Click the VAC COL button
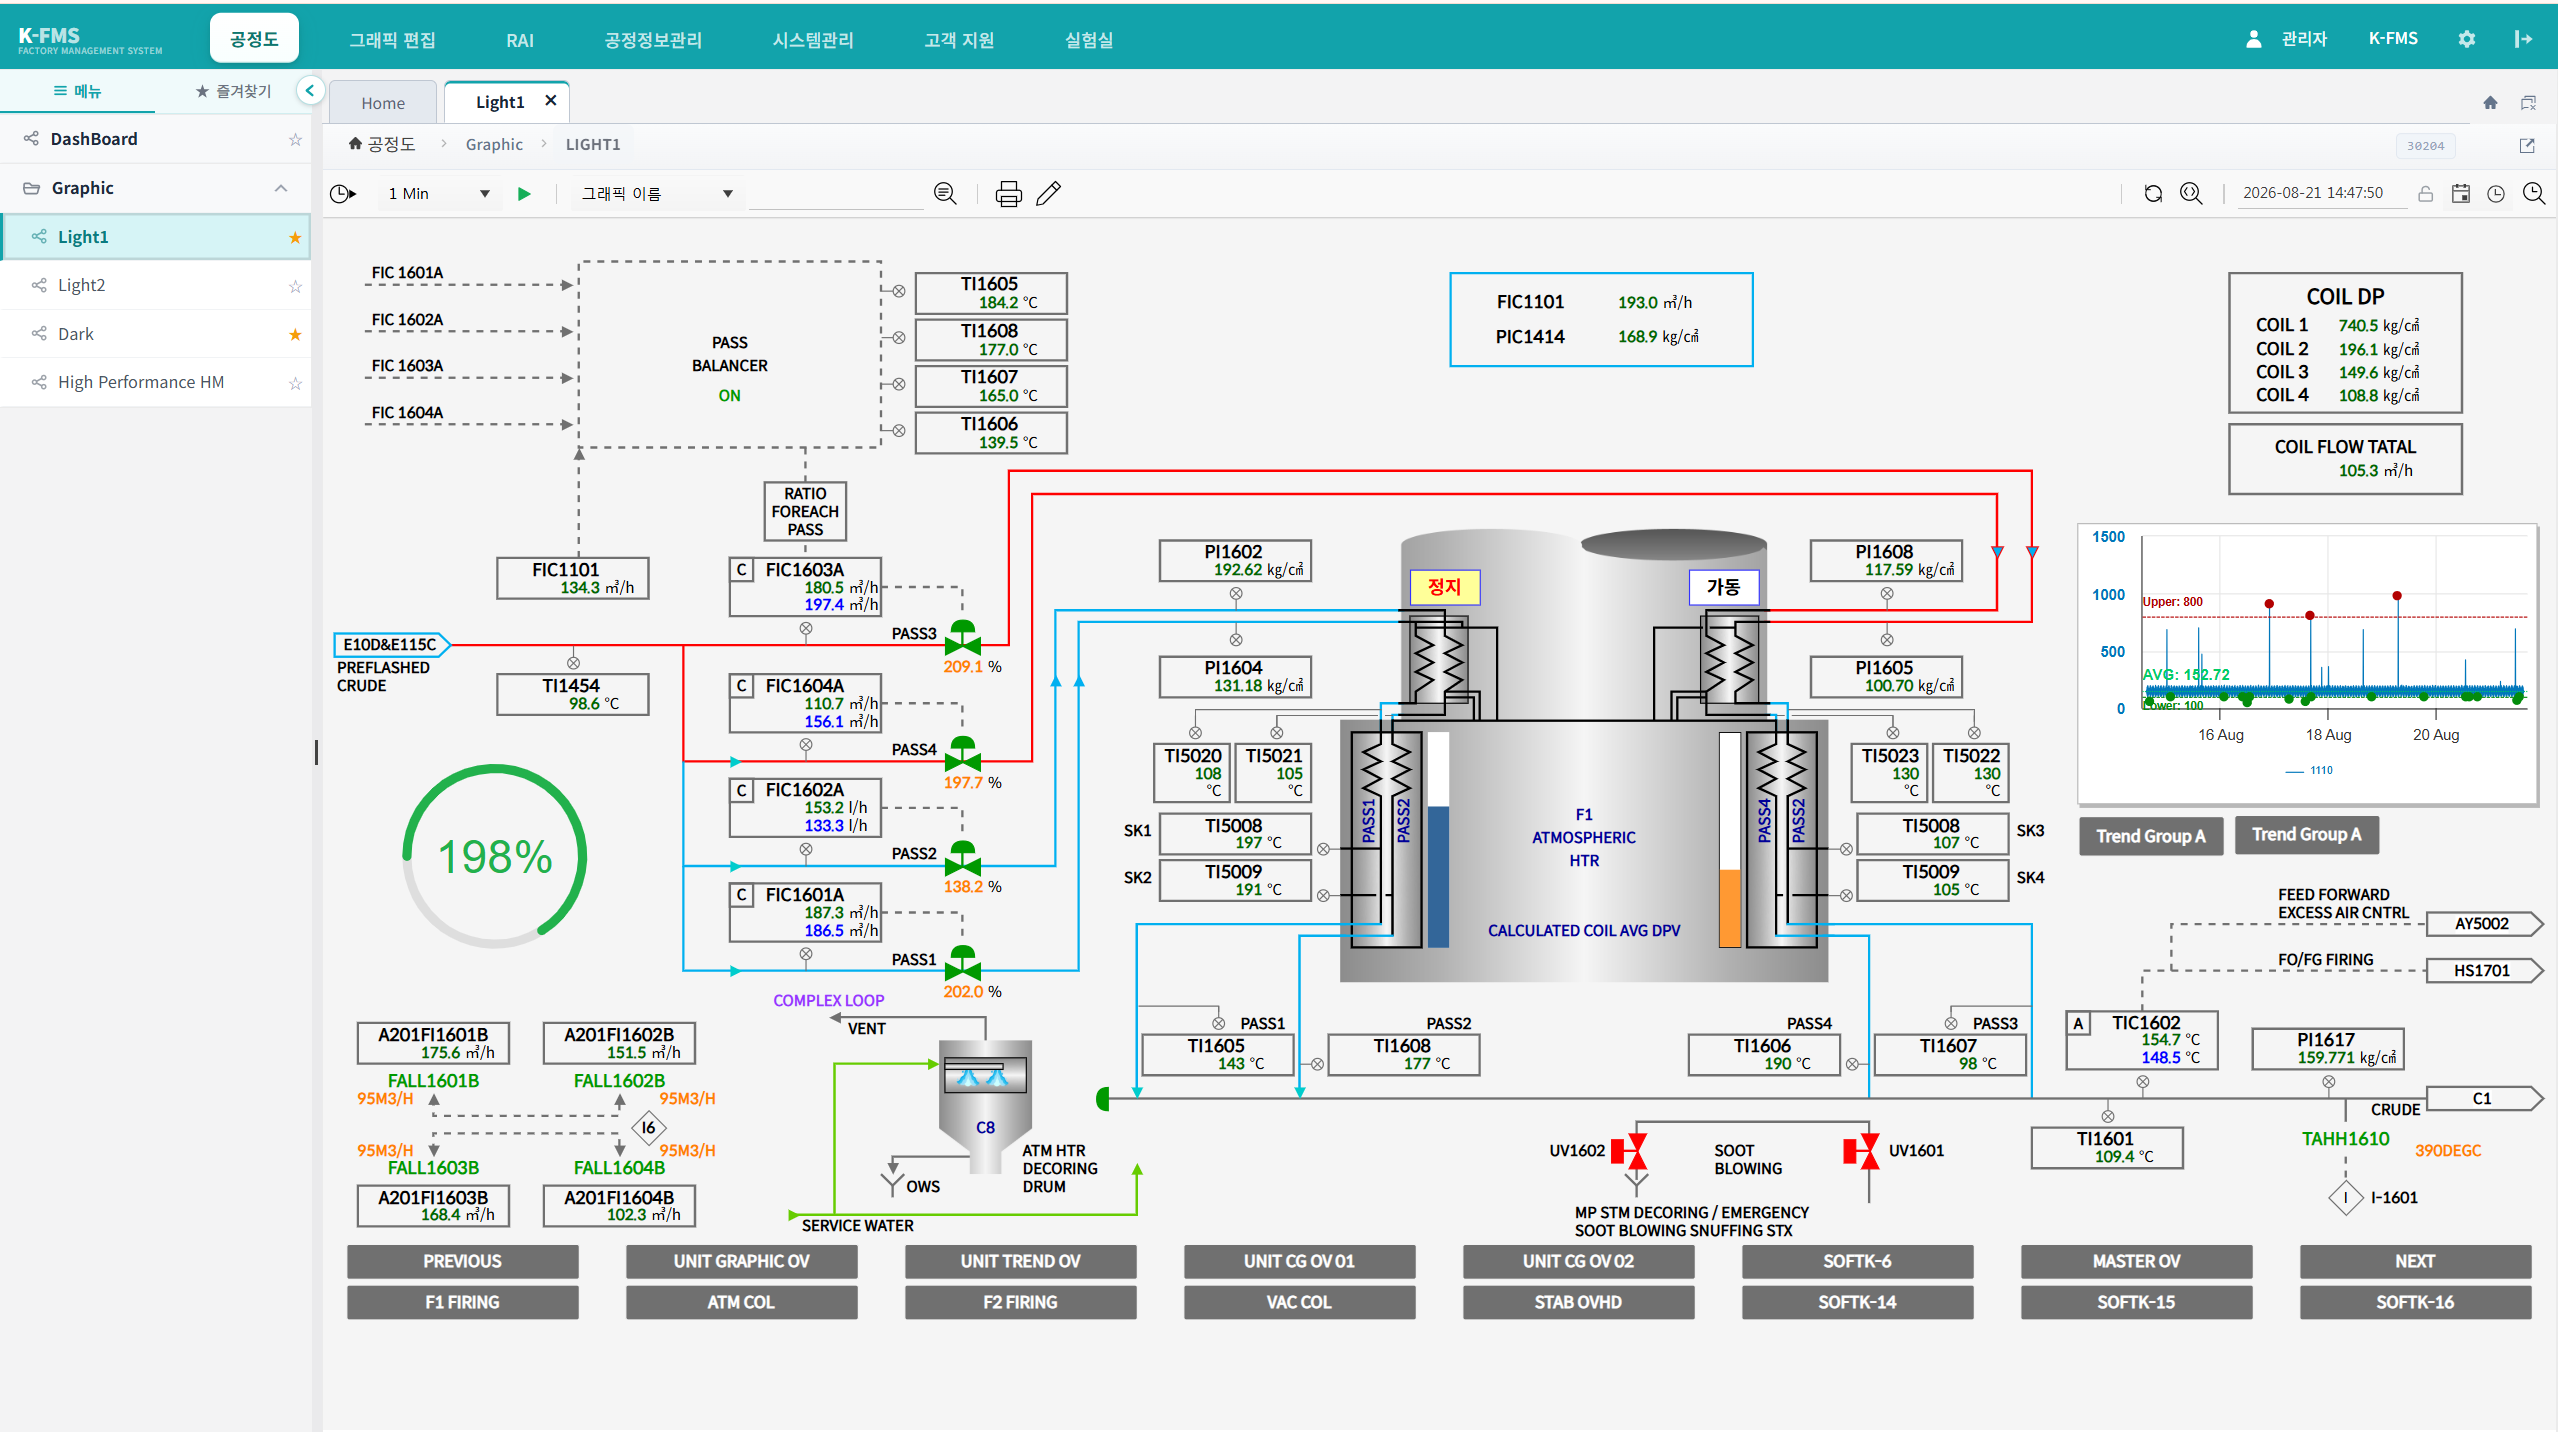The height and width of the screenshot is (1432, 2558). 1299,1303
